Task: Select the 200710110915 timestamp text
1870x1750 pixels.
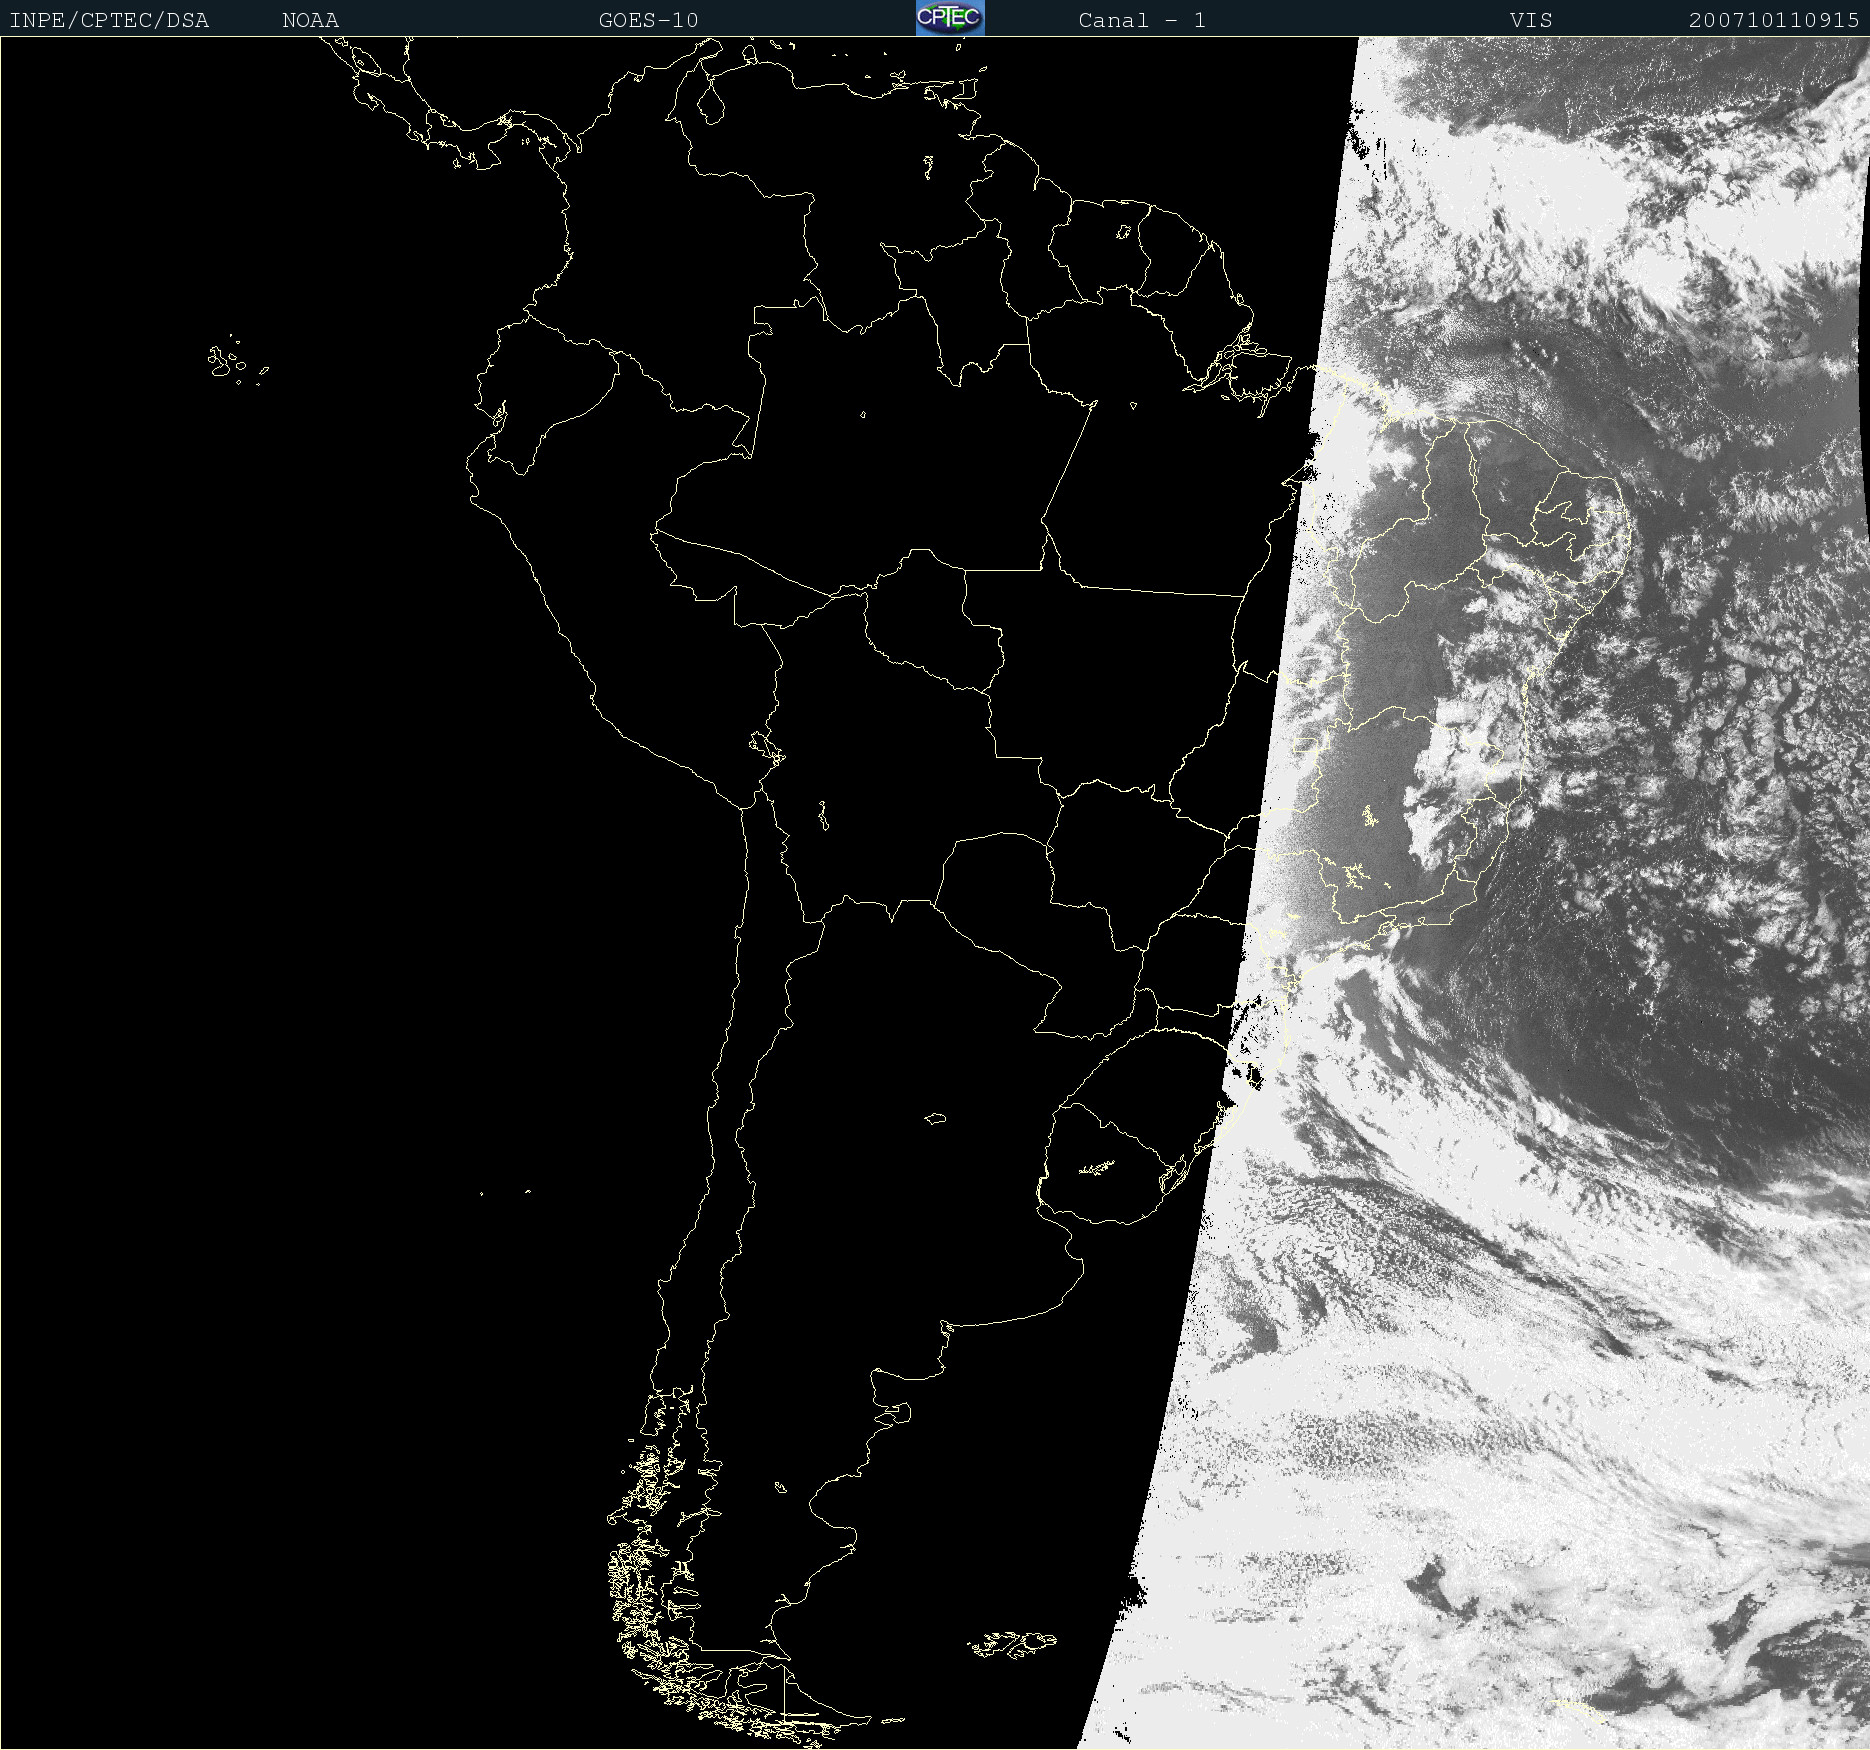Action: [1774, 20]
